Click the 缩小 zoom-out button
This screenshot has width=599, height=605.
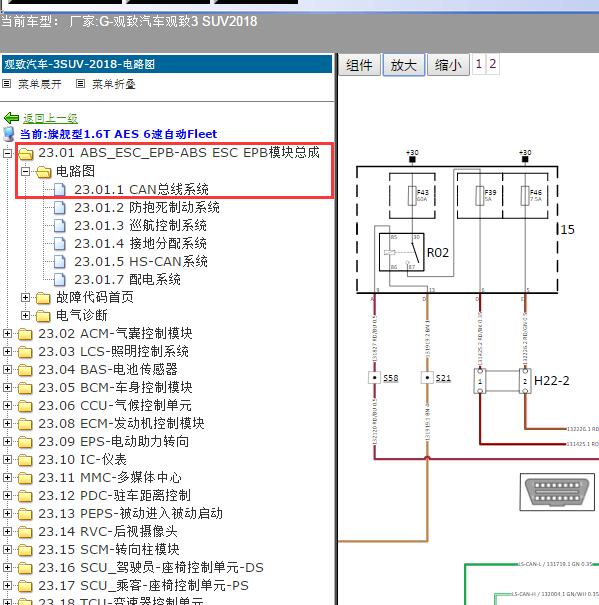pyautogui.click(x=448, y=65)
